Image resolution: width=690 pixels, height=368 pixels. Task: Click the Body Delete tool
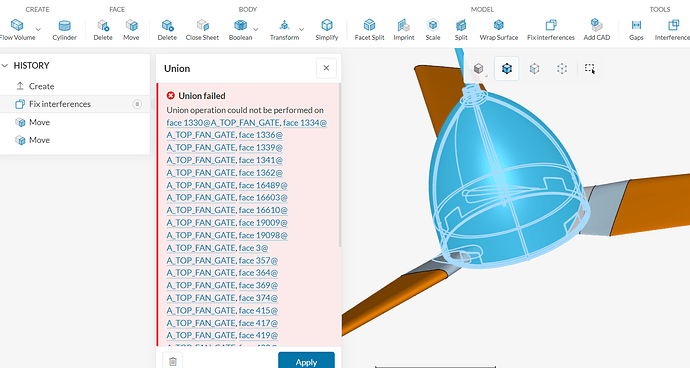pyautogui.click(x=167, y=29)
